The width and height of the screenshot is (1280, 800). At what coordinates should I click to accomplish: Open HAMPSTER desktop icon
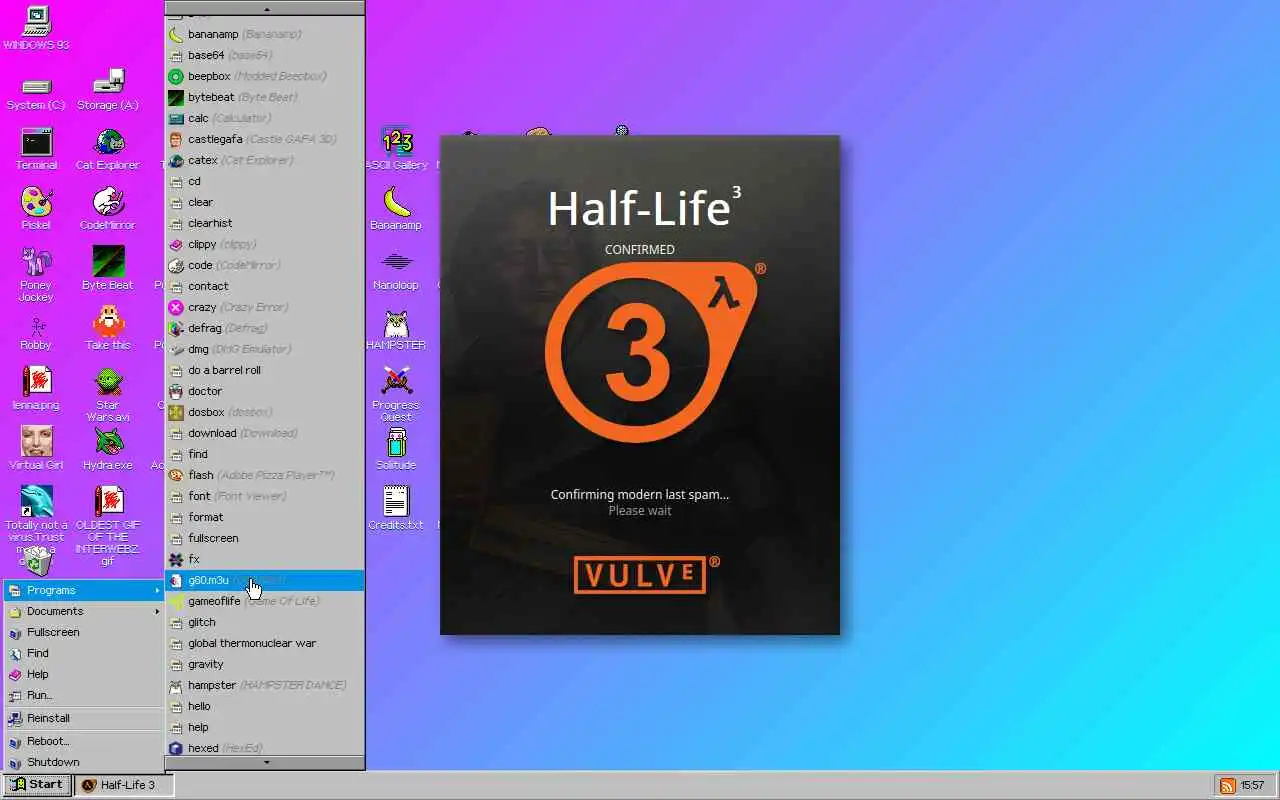click(397, 330)
